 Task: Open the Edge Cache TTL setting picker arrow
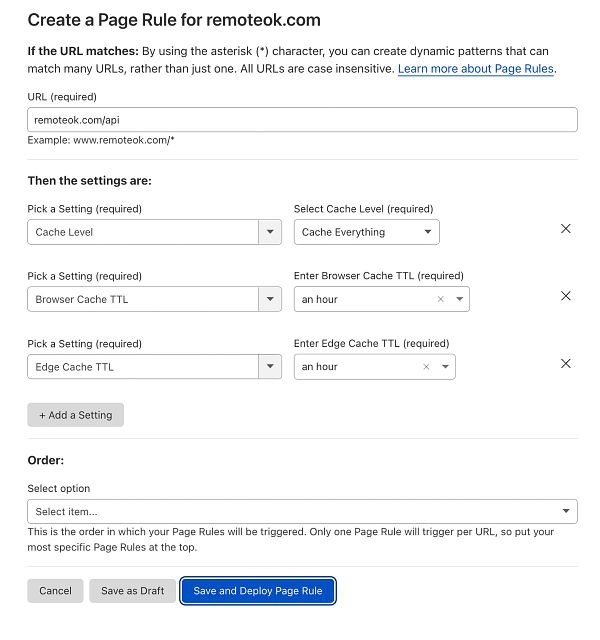point(270,367)
